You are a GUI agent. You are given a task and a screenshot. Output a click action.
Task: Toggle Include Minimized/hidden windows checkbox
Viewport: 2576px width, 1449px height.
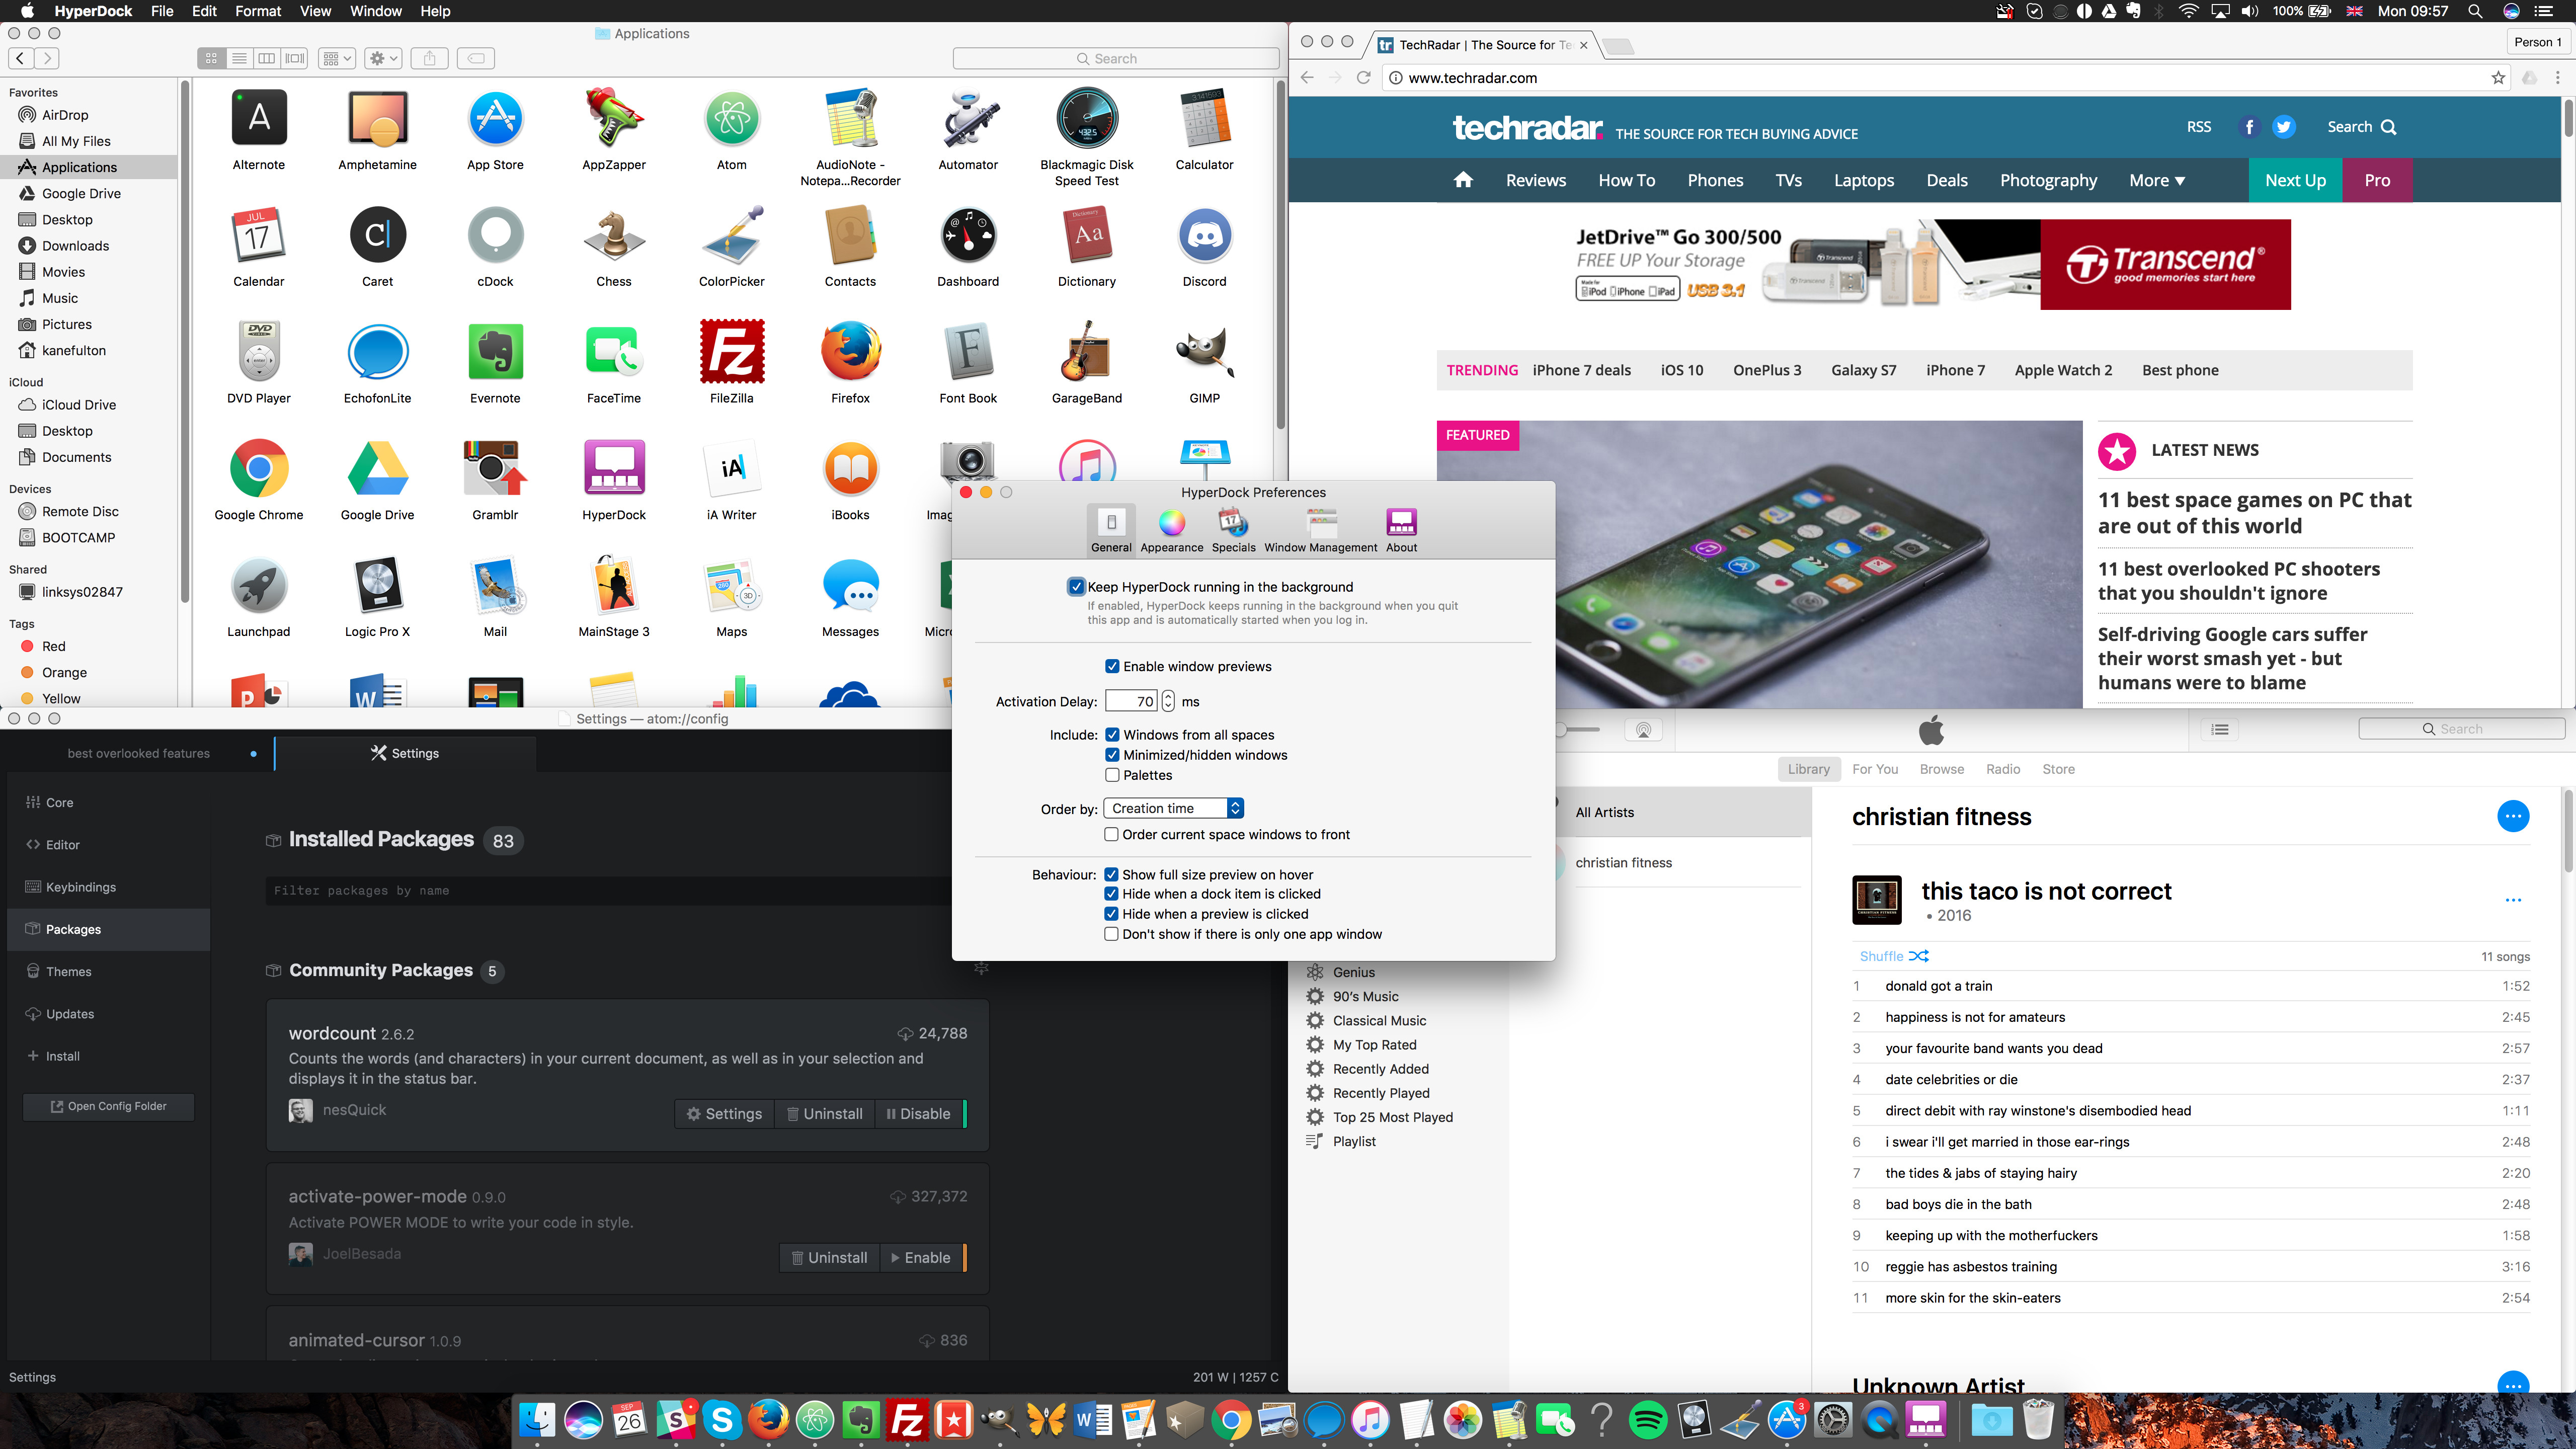tap(1113, 756)
